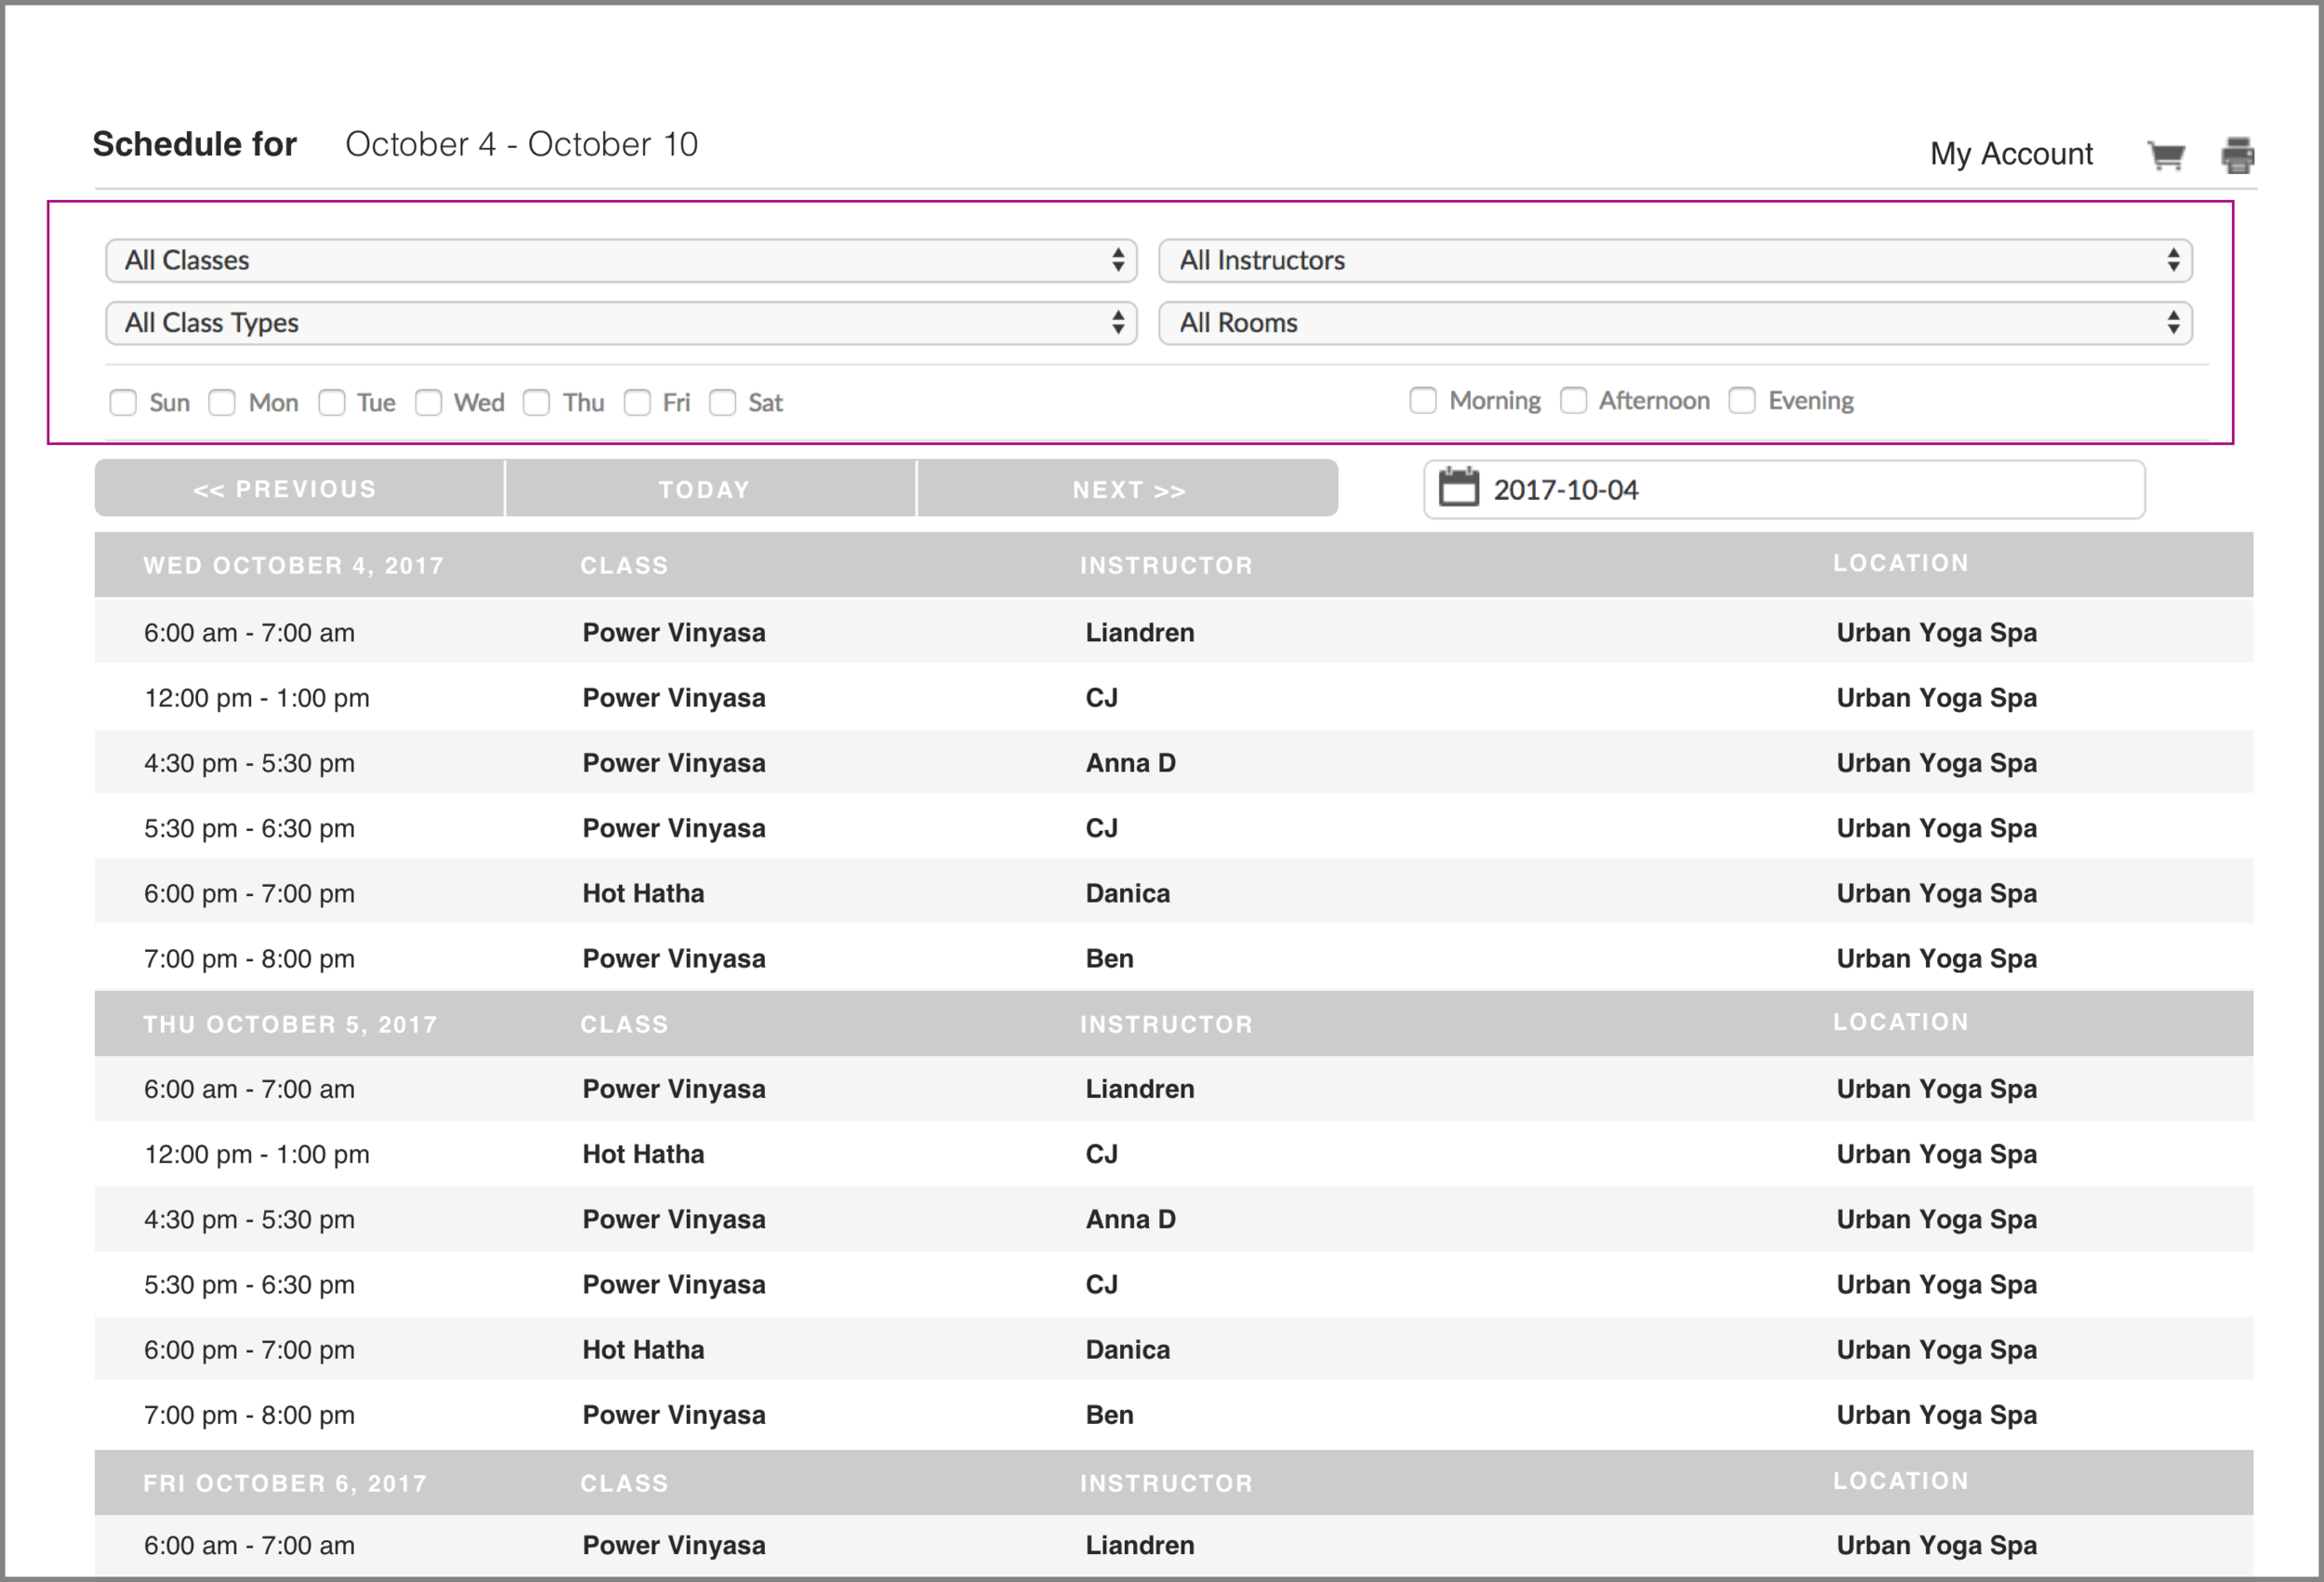This screenshot has height=1582, width=2324.
Task: Click the Wed October 4, 2017 header
Action: click(293, 565)
